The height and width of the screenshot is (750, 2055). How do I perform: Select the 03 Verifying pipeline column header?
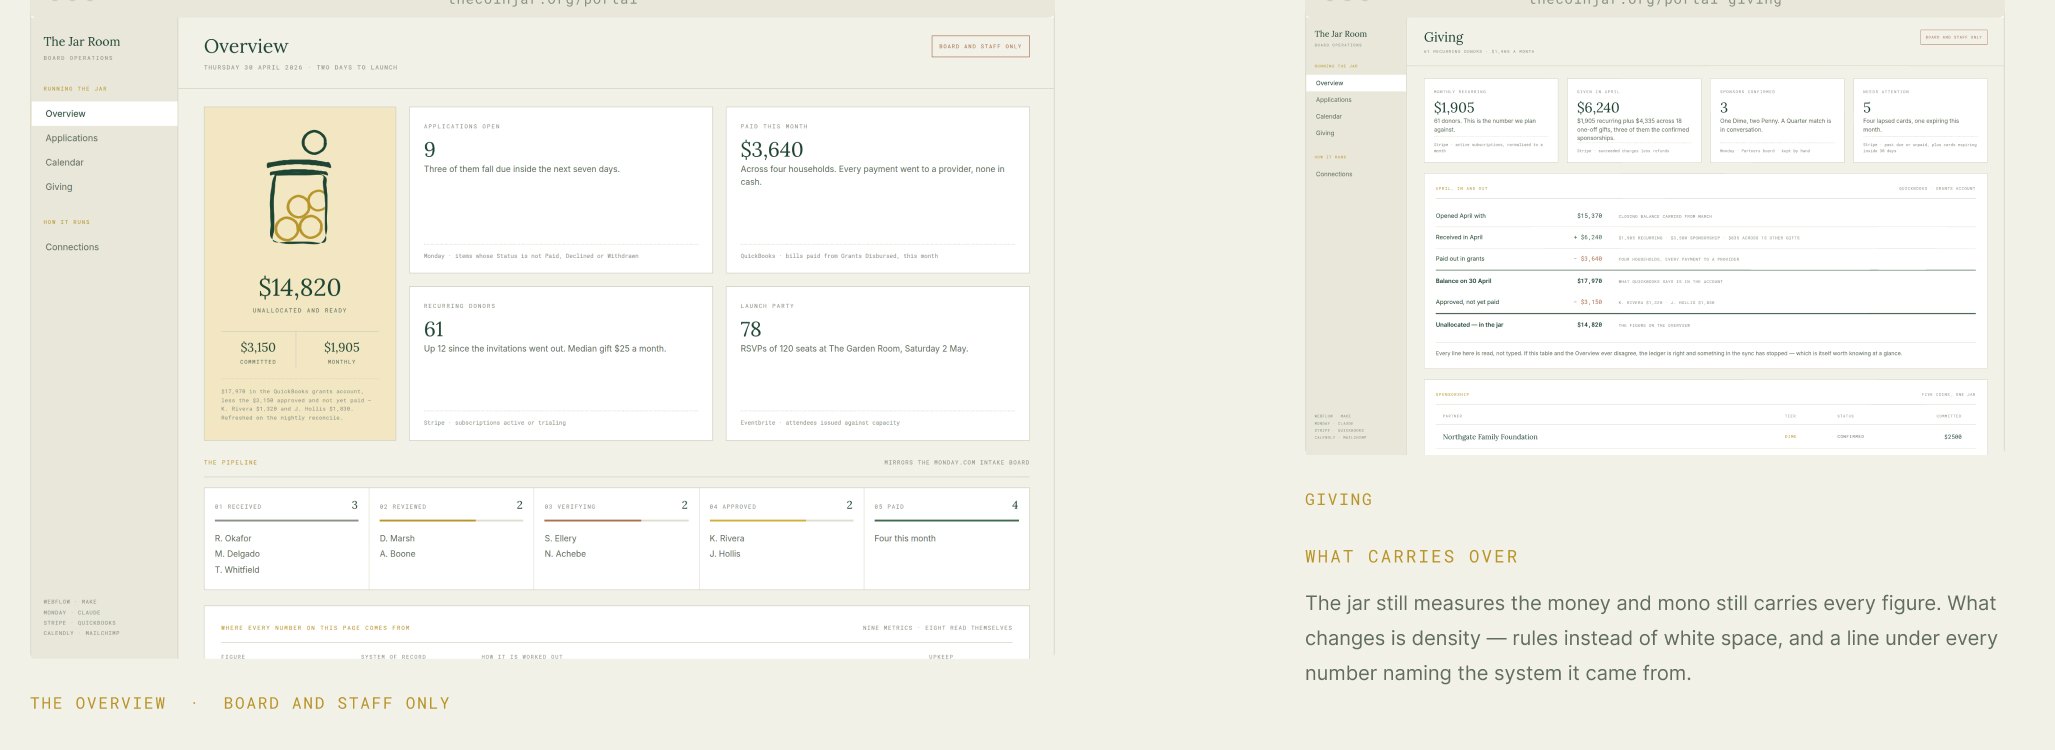point(616,506)
